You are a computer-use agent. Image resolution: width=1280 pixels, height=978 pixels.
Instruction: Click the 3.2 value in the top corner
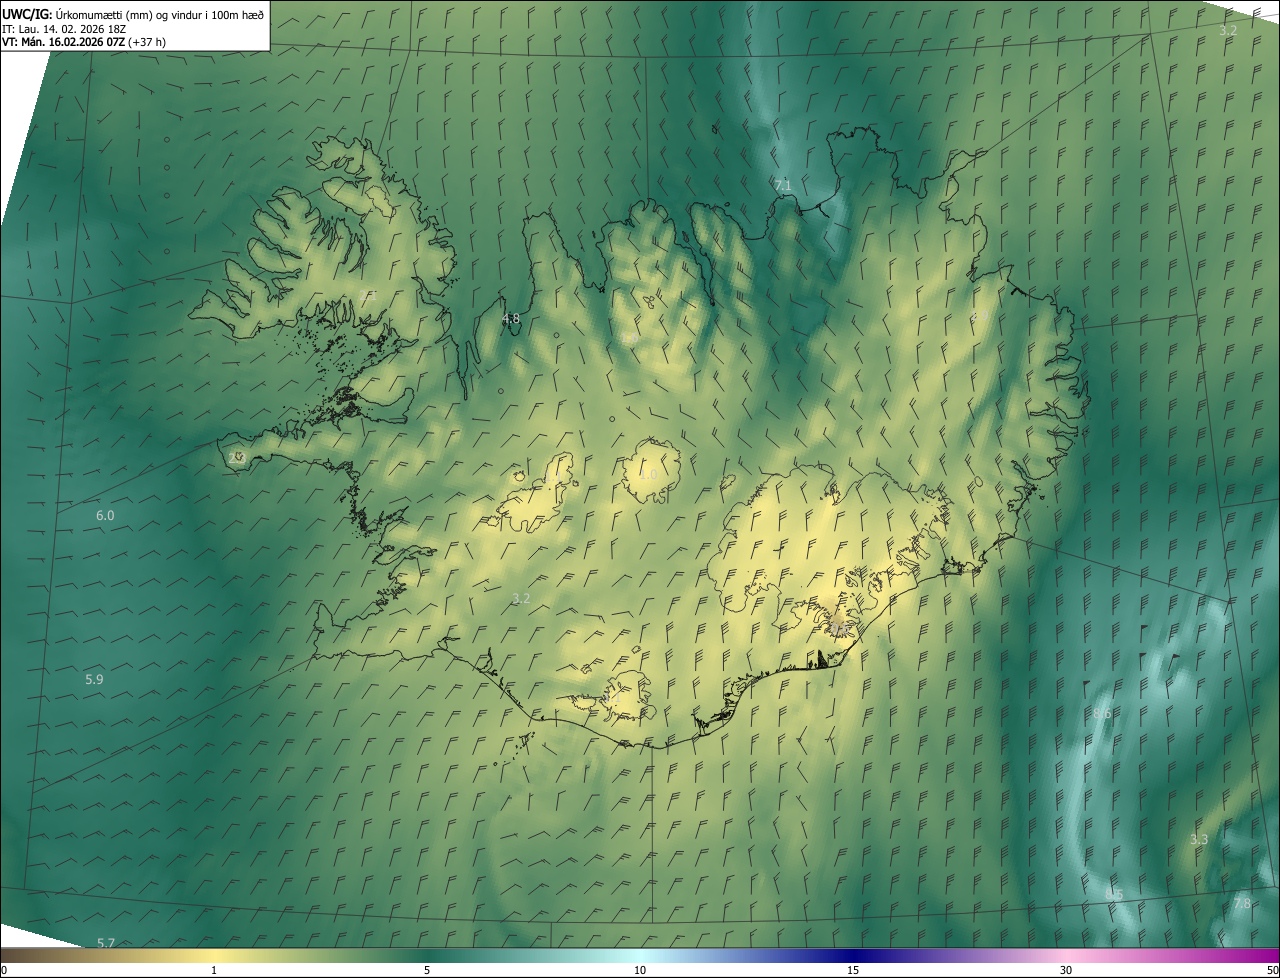click(x=1228, y=31)
